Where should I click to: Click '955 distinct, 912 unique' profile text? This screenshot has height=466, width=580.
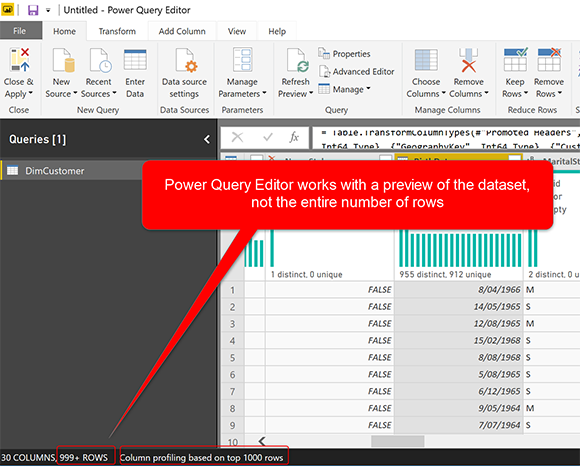pos(445,274)
